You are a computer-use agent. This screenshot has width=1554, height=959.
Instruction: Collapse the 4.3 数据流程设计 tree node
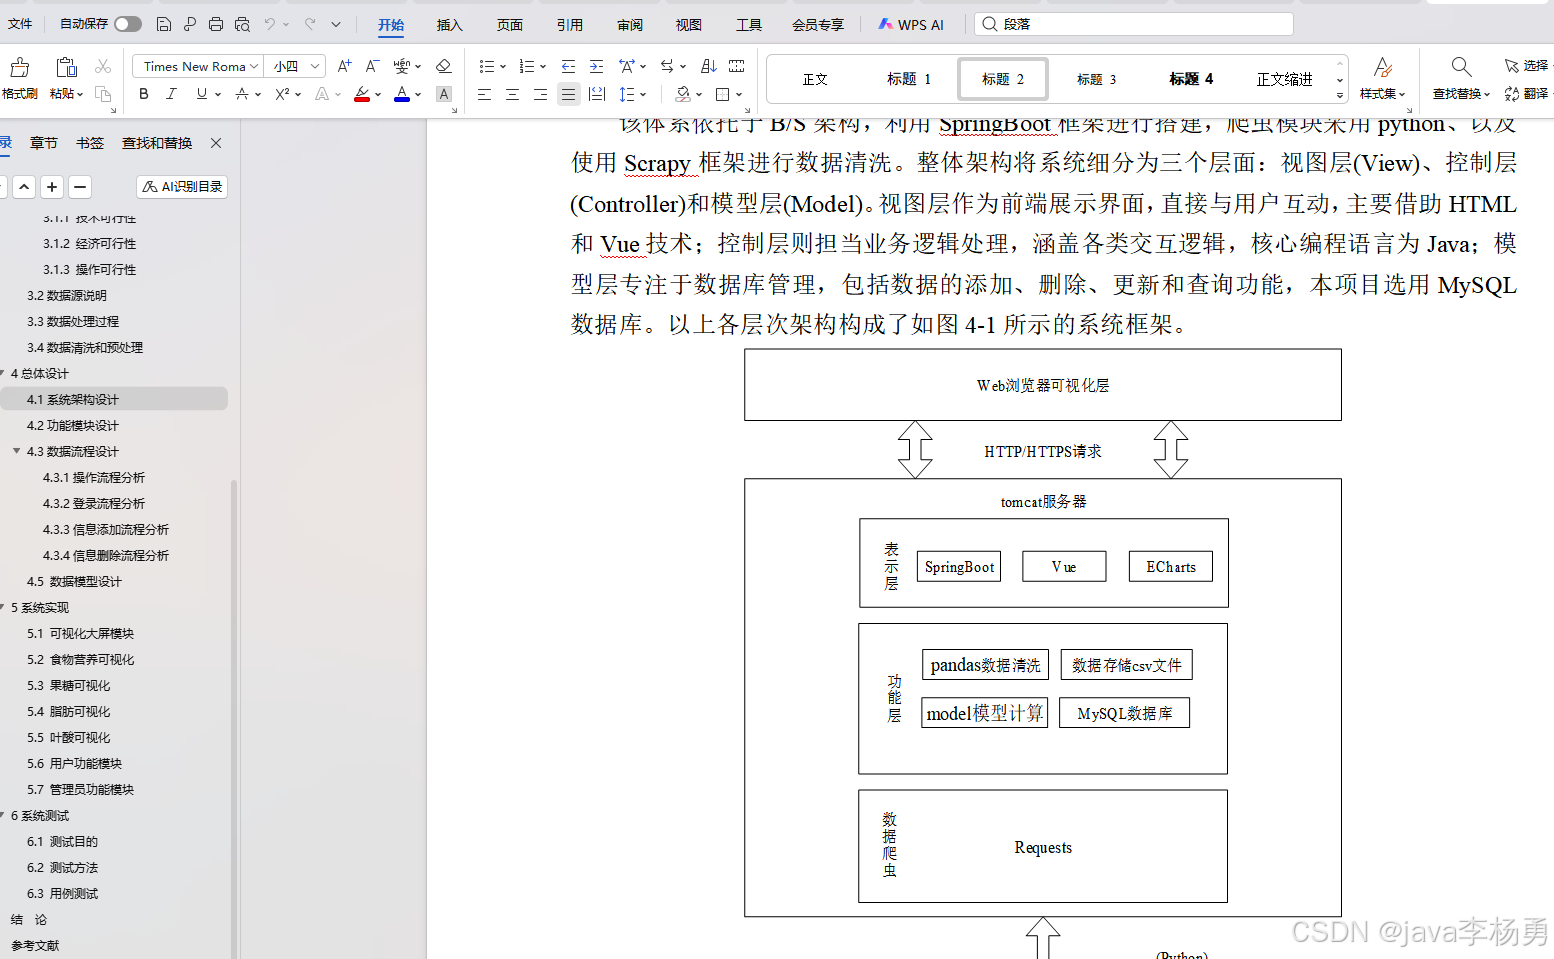point(16,451)
